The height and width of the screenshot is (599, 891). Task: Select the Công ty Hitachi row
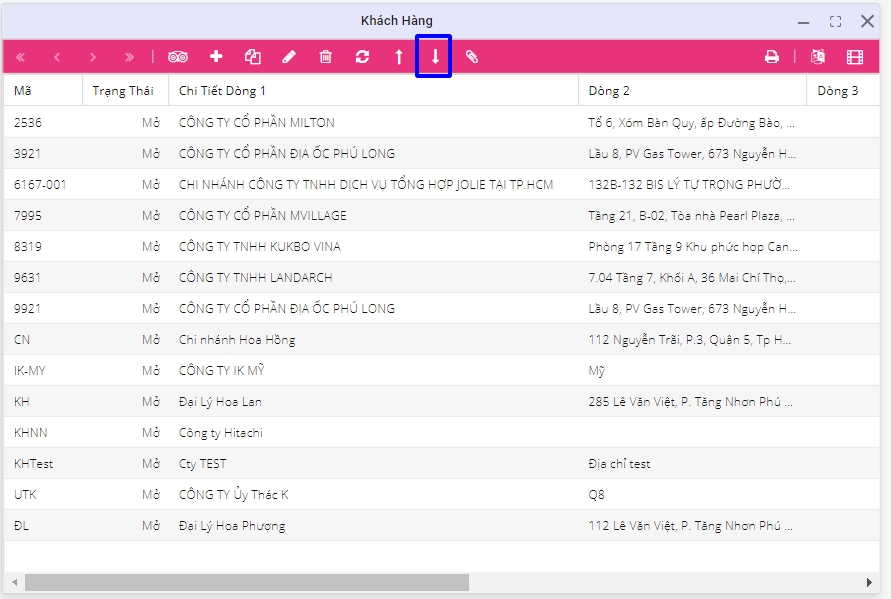[220, 433]
